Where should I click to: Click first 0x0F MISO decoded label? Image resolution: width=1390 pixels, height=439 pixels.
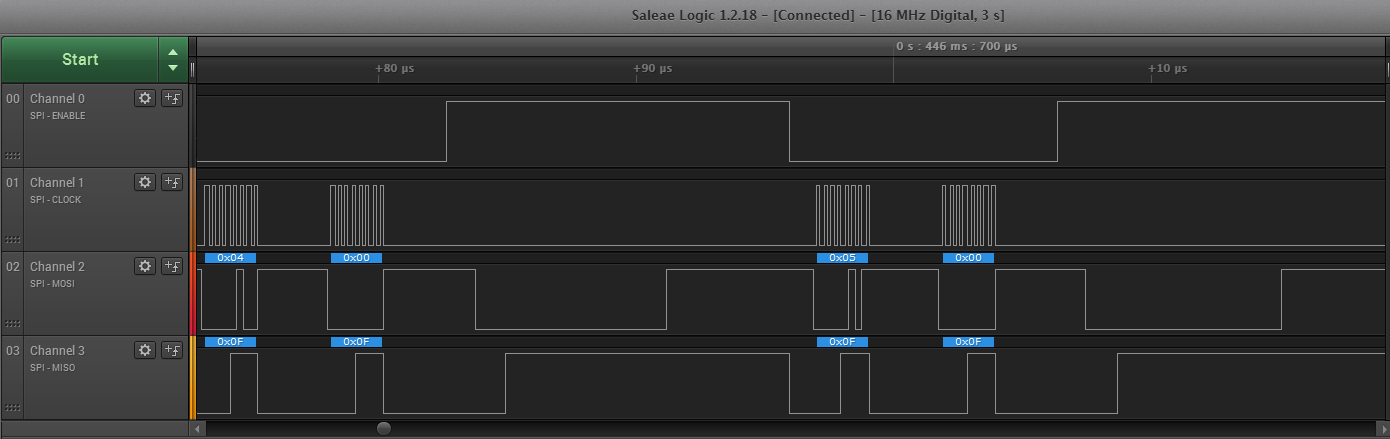pyautogui.click(x=230, y=342)
